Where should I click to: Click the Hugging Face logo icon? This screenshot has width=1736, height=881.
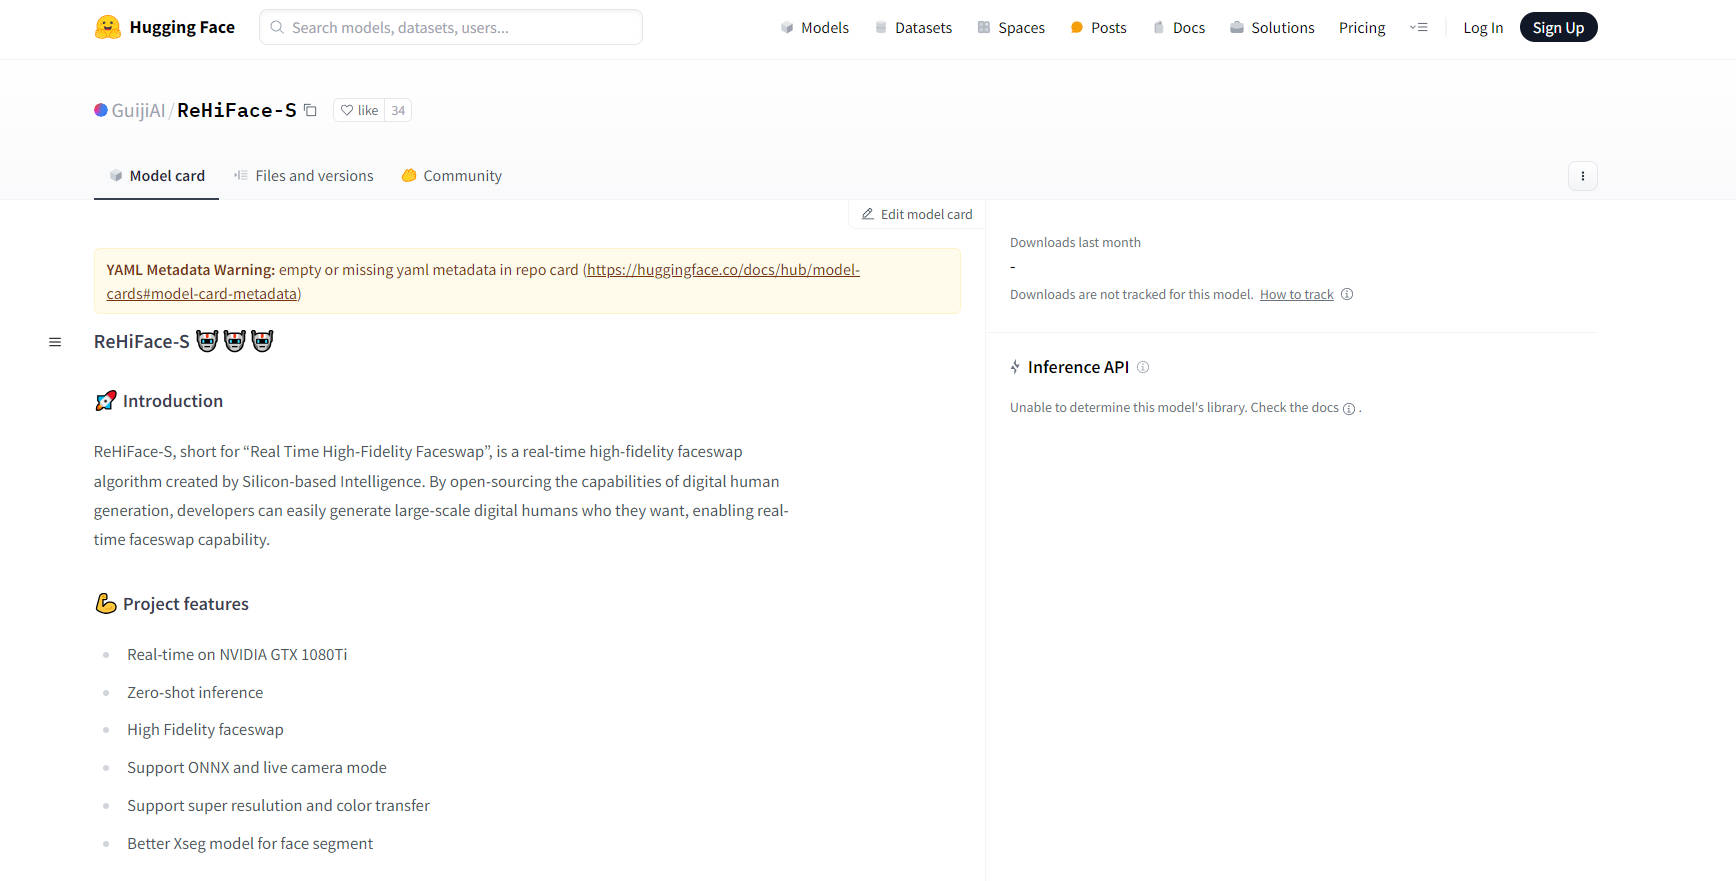click(107, 27)
